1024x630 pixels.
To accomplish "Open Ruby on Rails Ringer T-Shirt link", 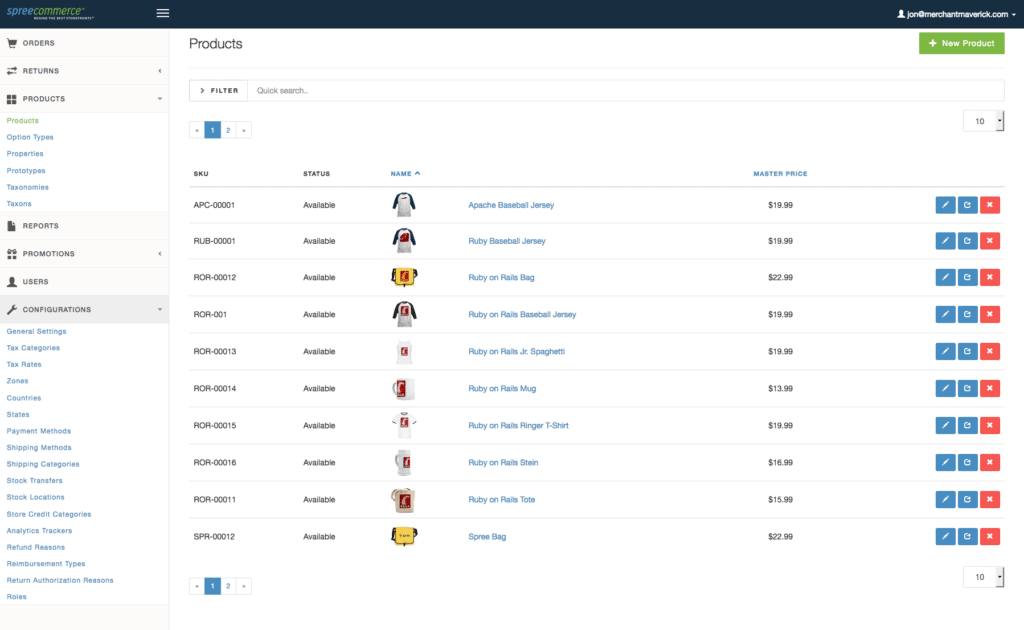I will (519, 426).
